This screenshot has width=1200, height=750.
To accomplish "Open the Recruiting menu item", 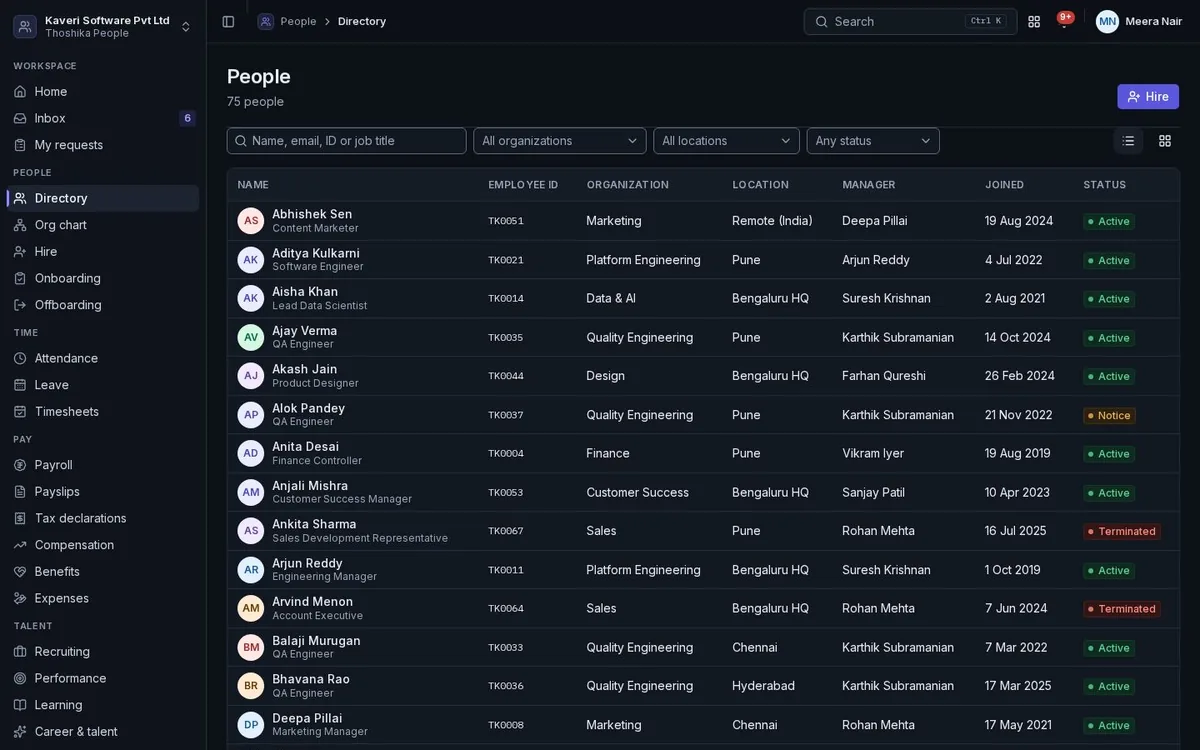I will tap(103, 652).
